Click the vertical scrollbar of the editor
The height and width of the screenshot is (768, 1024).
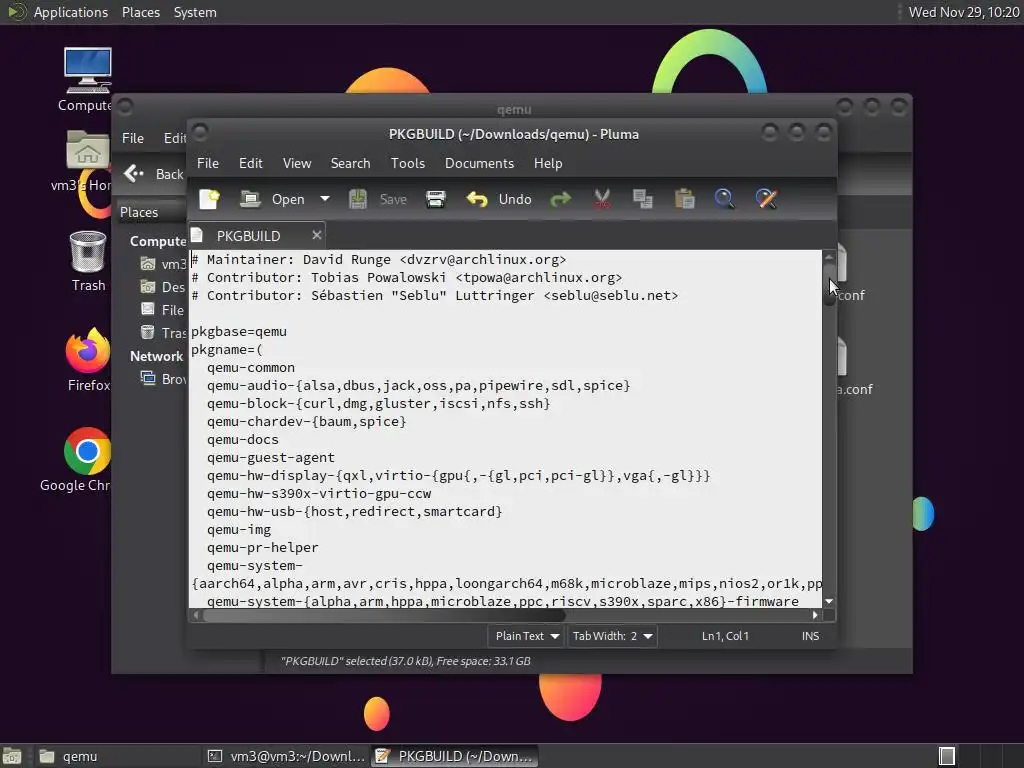pyautogui.click(x=829, y=428)
